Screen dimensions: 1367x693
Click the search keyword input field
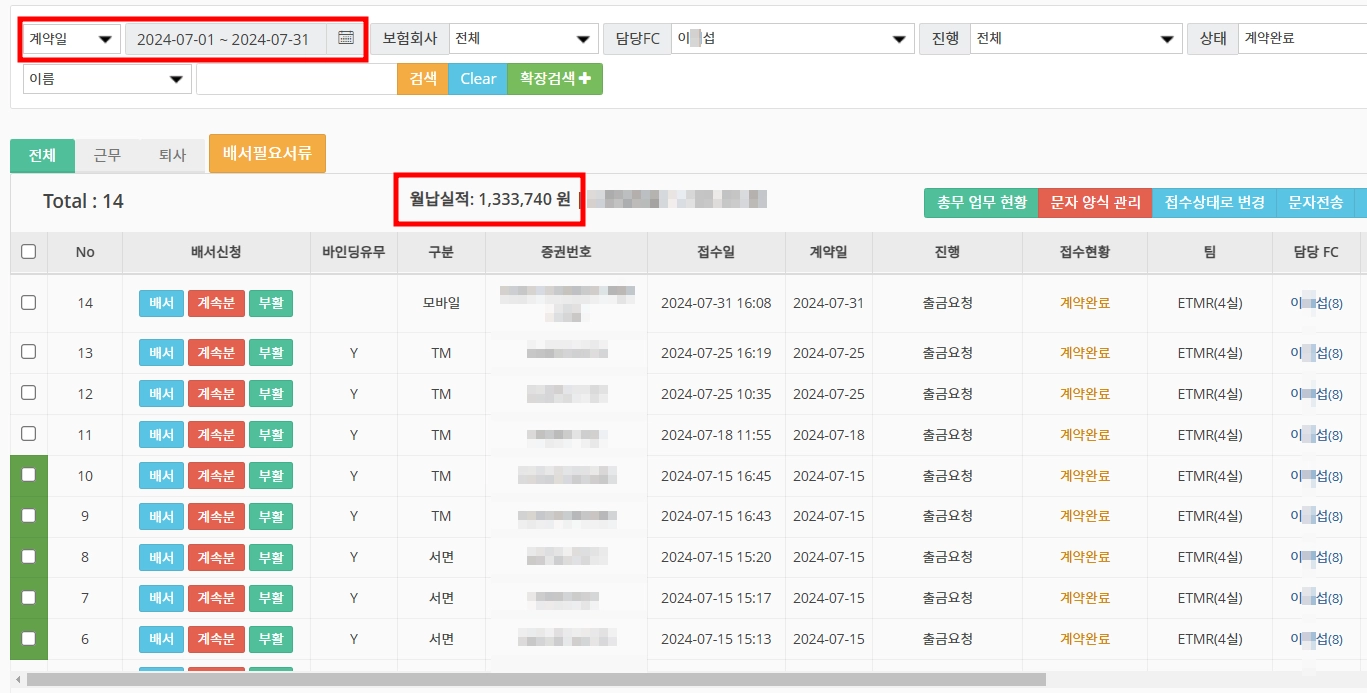coord(295,78)
